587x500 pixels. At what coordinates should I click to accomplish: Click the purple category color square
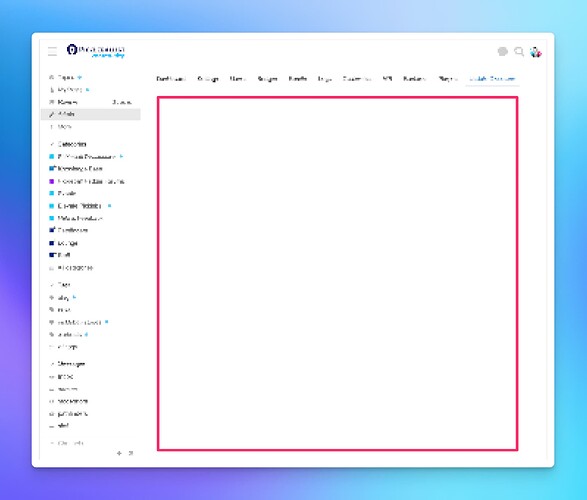[52, 182]
